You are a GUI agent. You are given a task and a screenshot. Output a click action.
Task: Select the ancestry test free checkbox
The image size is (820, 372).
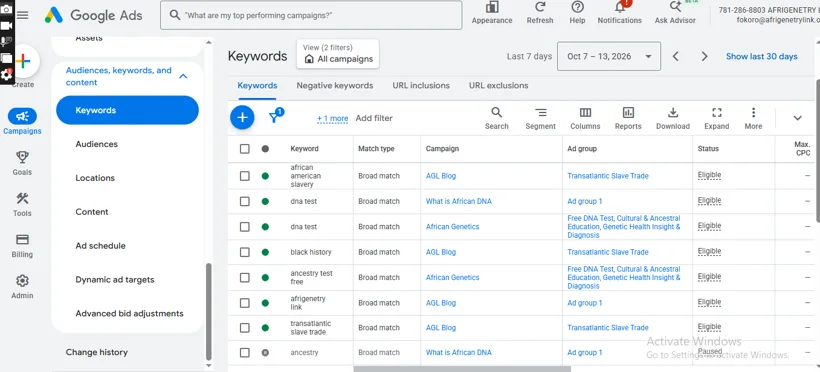pyautogui.click(x=245, y=277)
